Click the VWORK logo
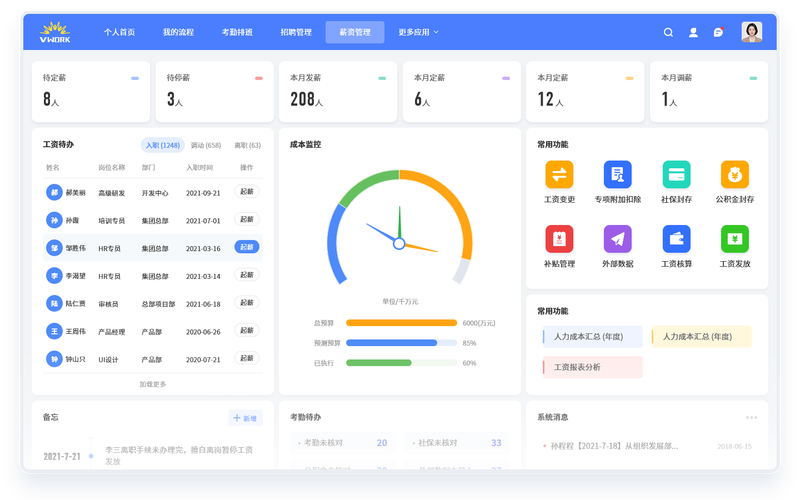 pyautogui.click(x=55, y=32)
